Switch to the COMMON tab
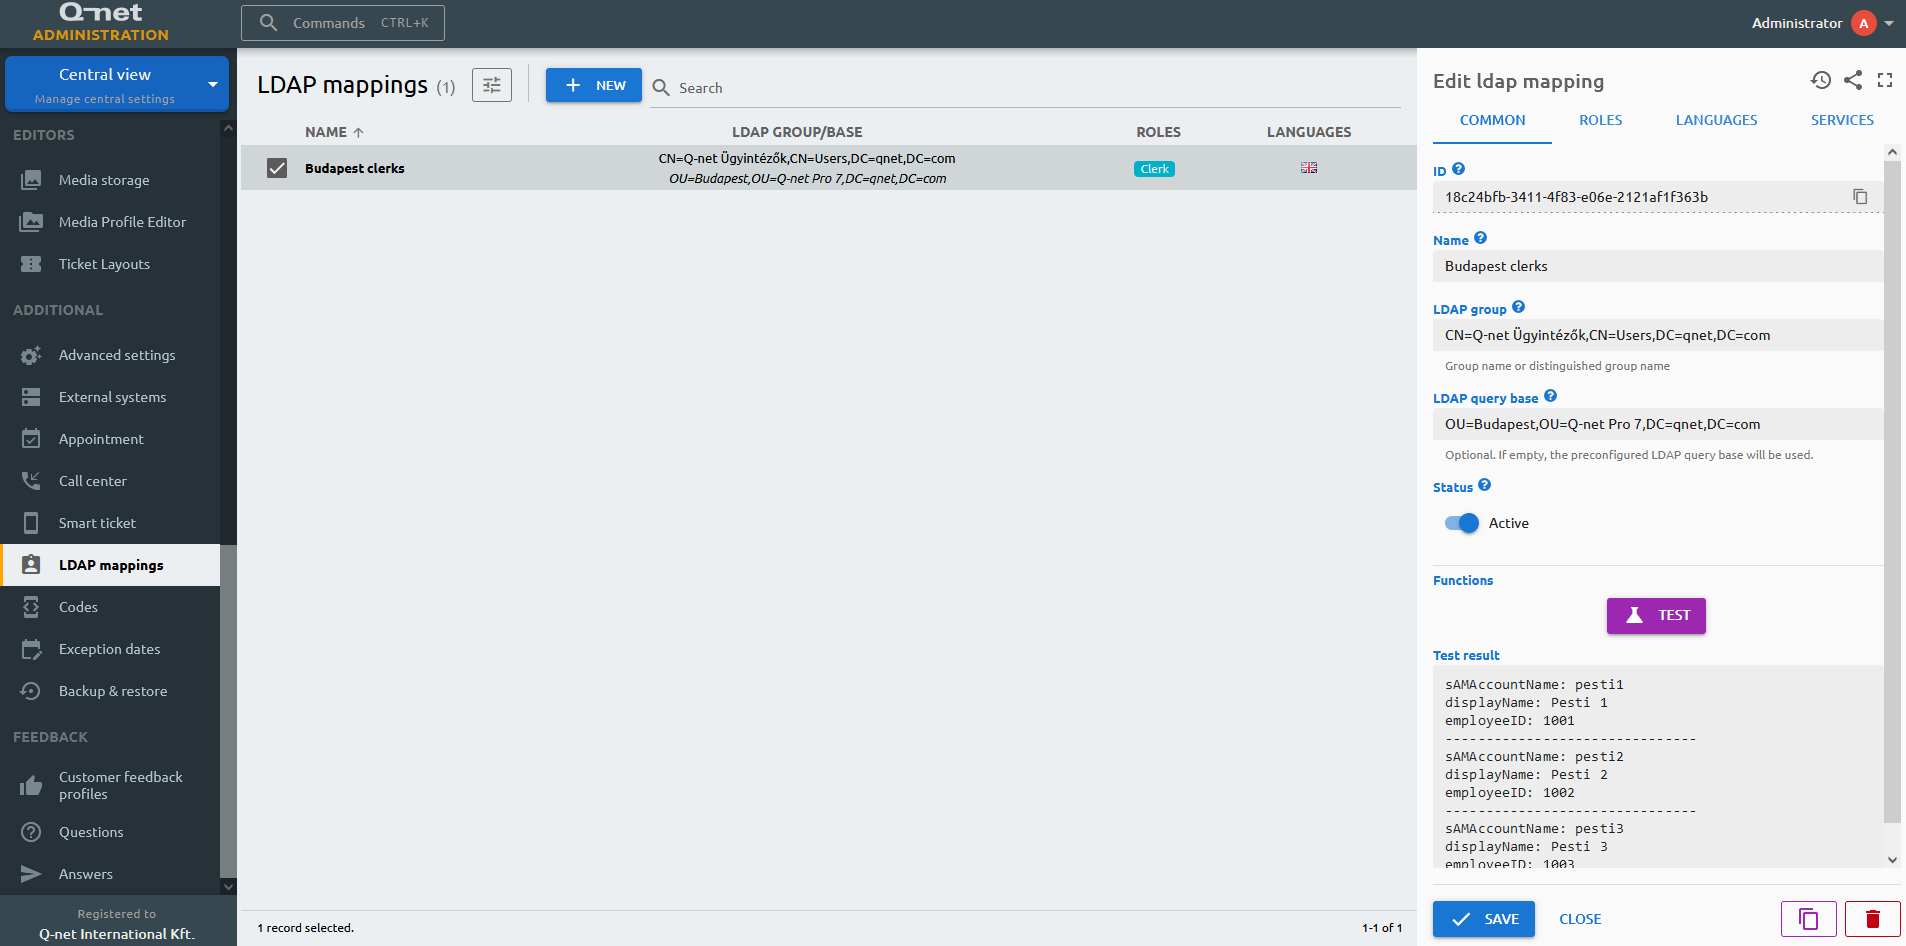This screenshot has width=1906, height=946. click(1492, 120)
